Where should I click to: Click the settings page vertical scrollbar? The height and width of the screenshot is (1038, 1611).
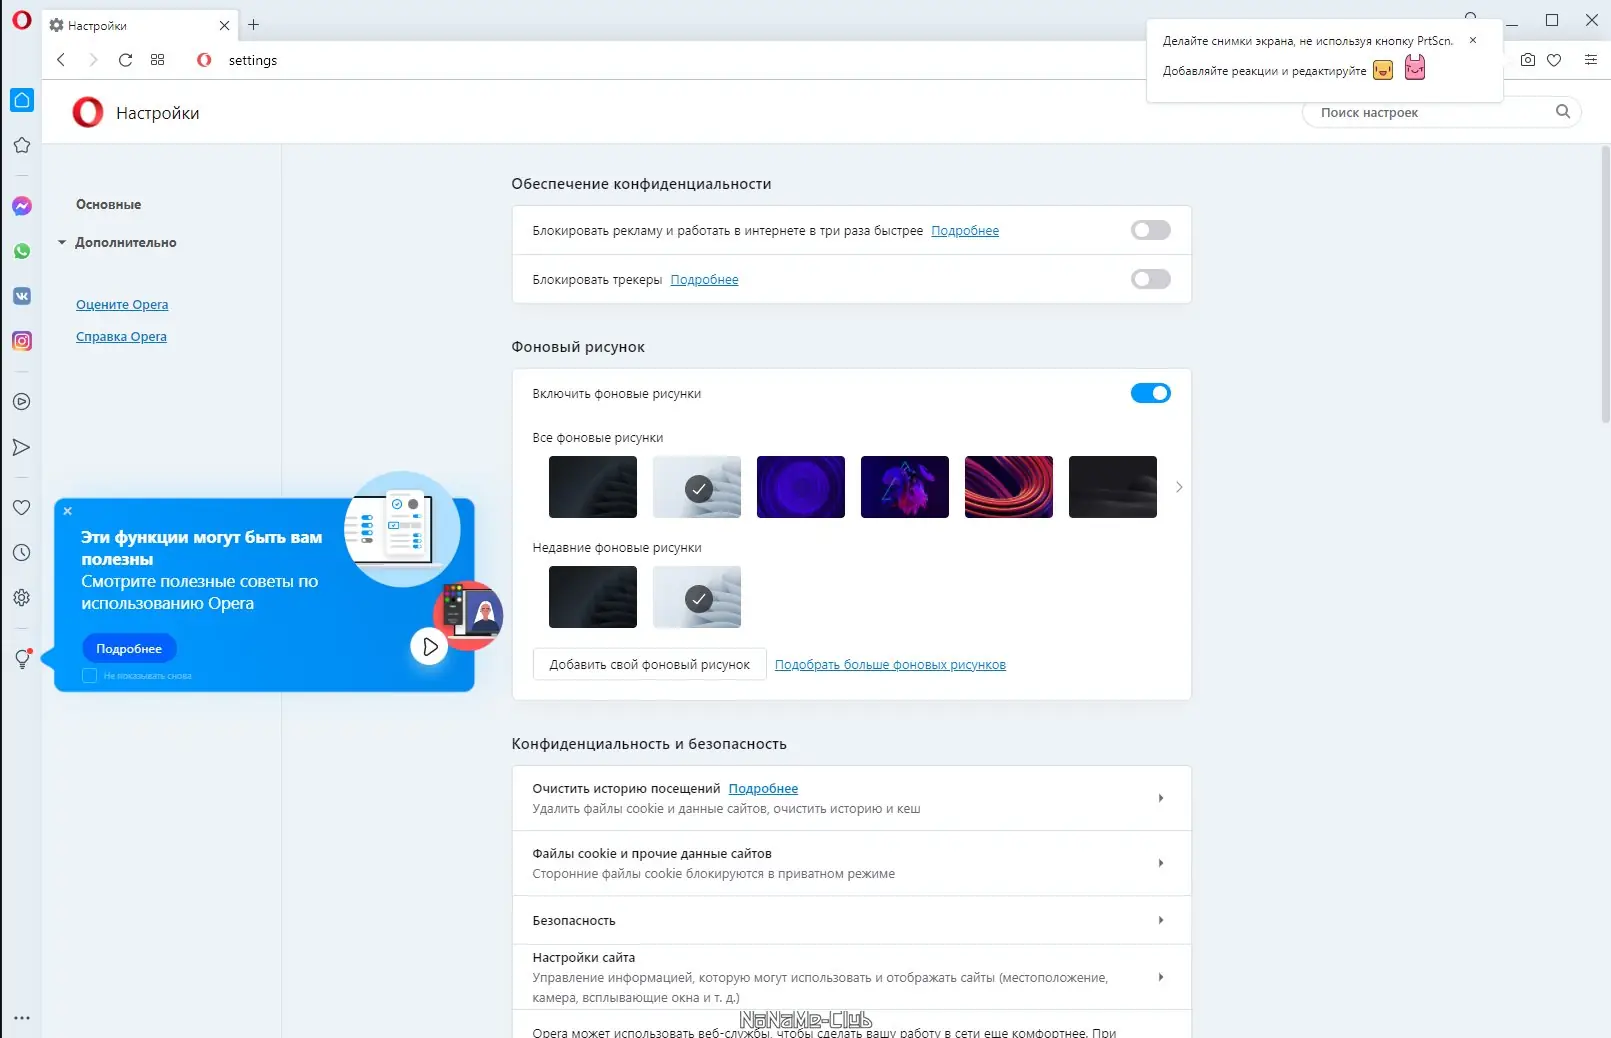[x=1605, y=285]
